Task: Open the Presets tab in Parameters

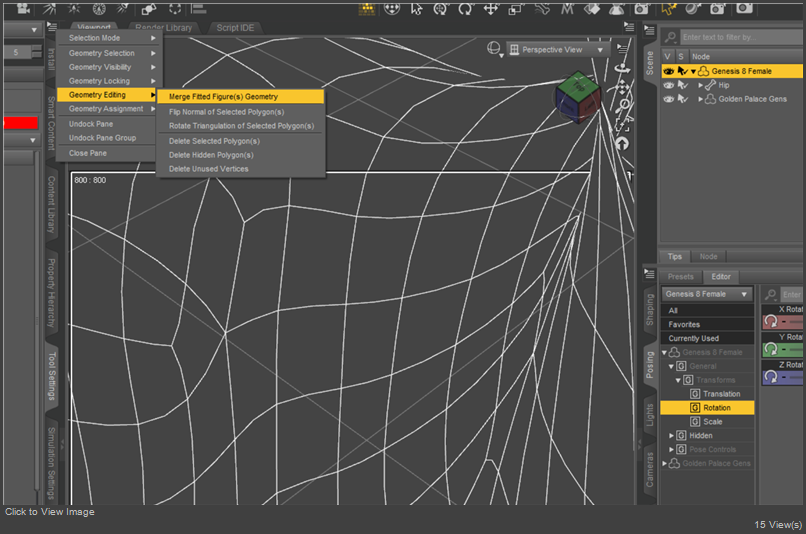Action: [x=681, y=277]
